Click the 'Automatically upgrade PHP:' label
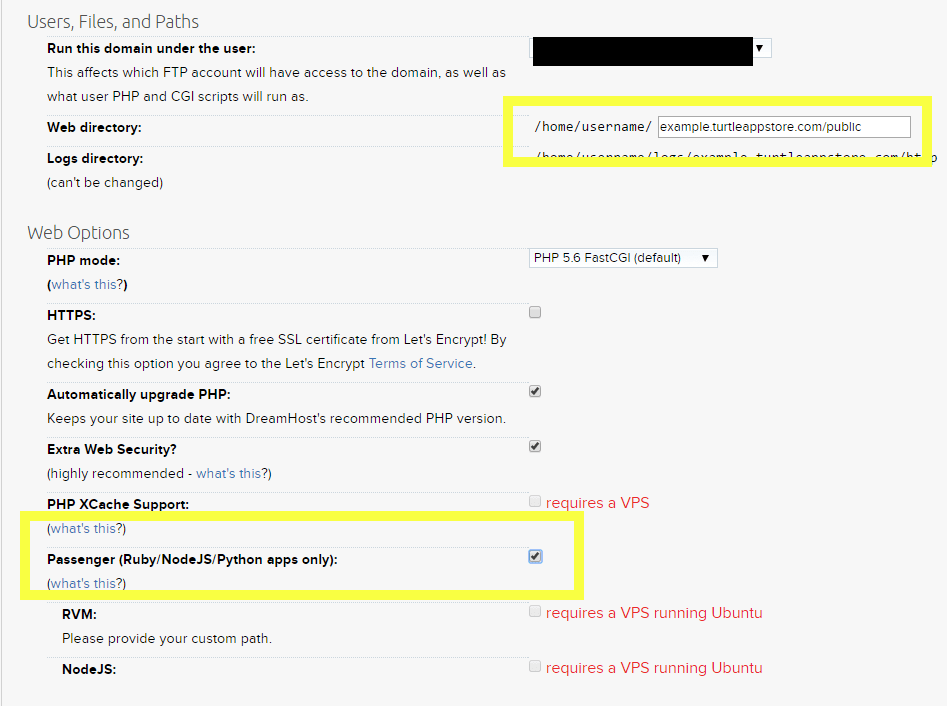Image resolution: width=947 pixels, height=706 pixels. (x=139, y=394)
